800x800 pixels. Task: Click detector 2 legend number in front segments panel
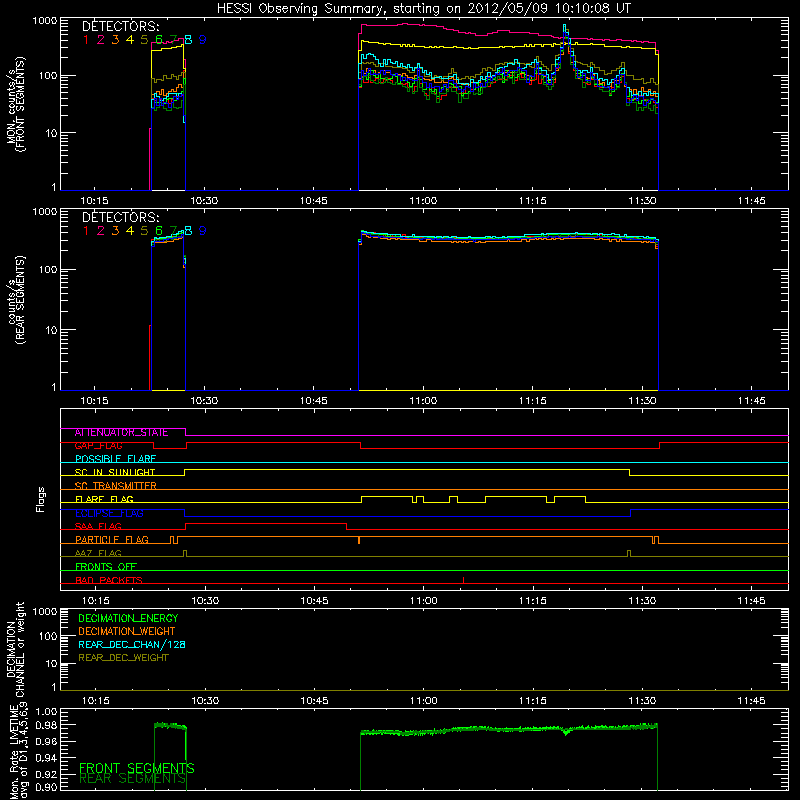pyautogui.click(x=101, y=40)
